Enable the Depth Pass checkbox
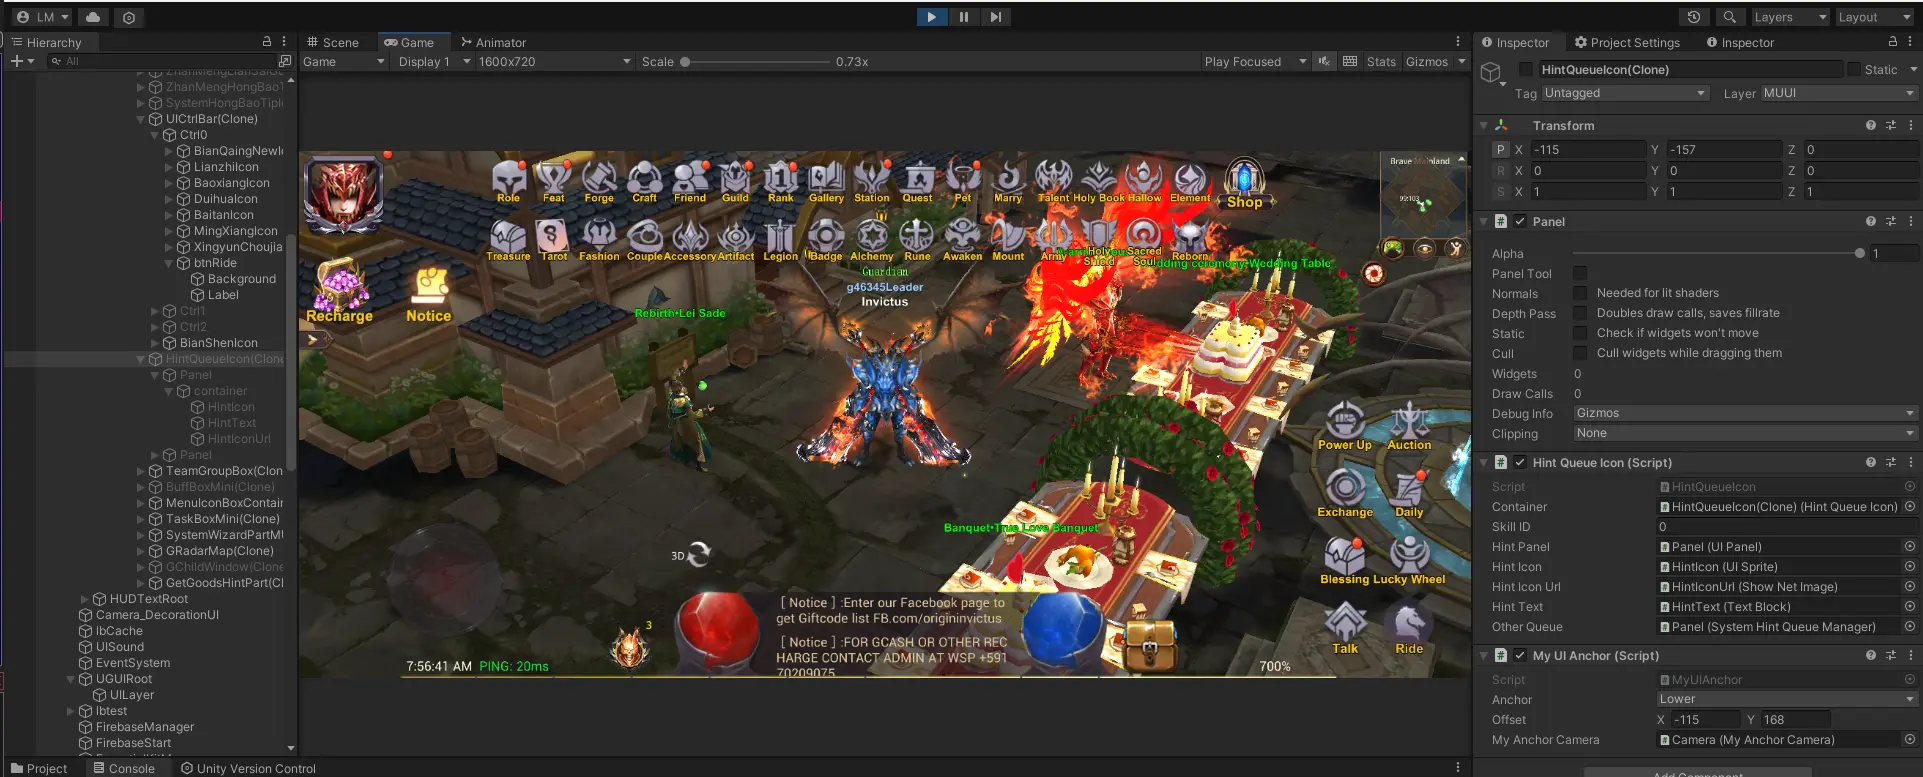Screen dimensions: 1923x777 1580,313
